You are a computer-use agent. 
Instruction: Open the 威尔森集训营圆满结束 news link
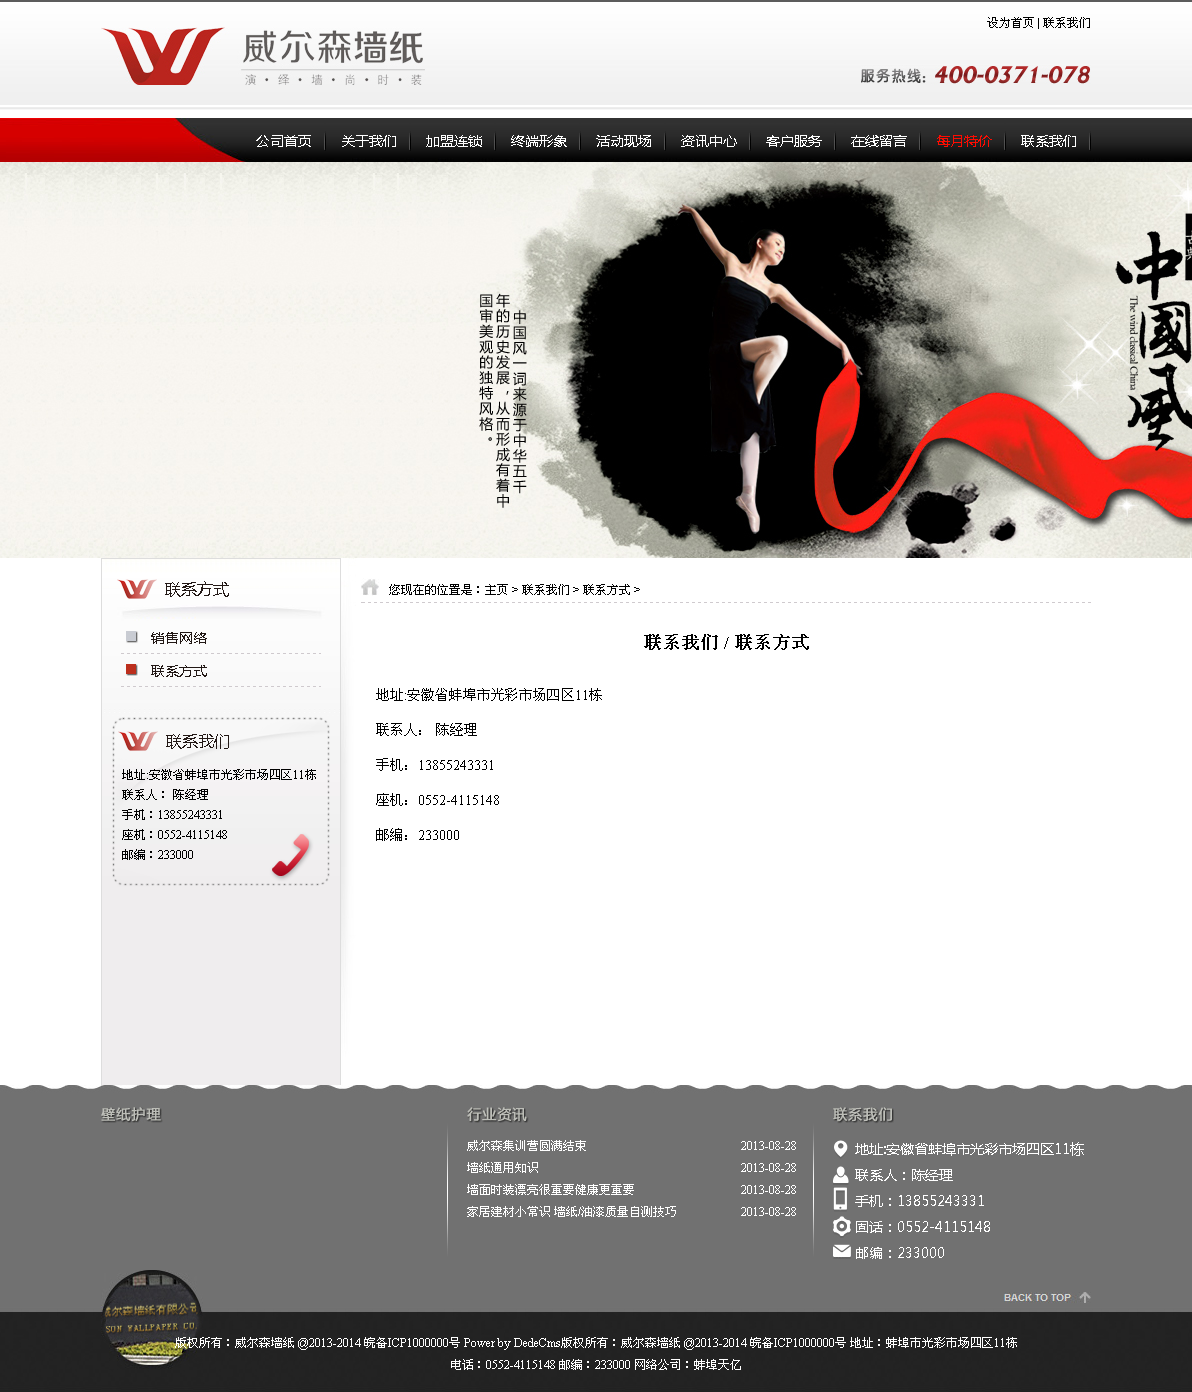(526, 1146)
